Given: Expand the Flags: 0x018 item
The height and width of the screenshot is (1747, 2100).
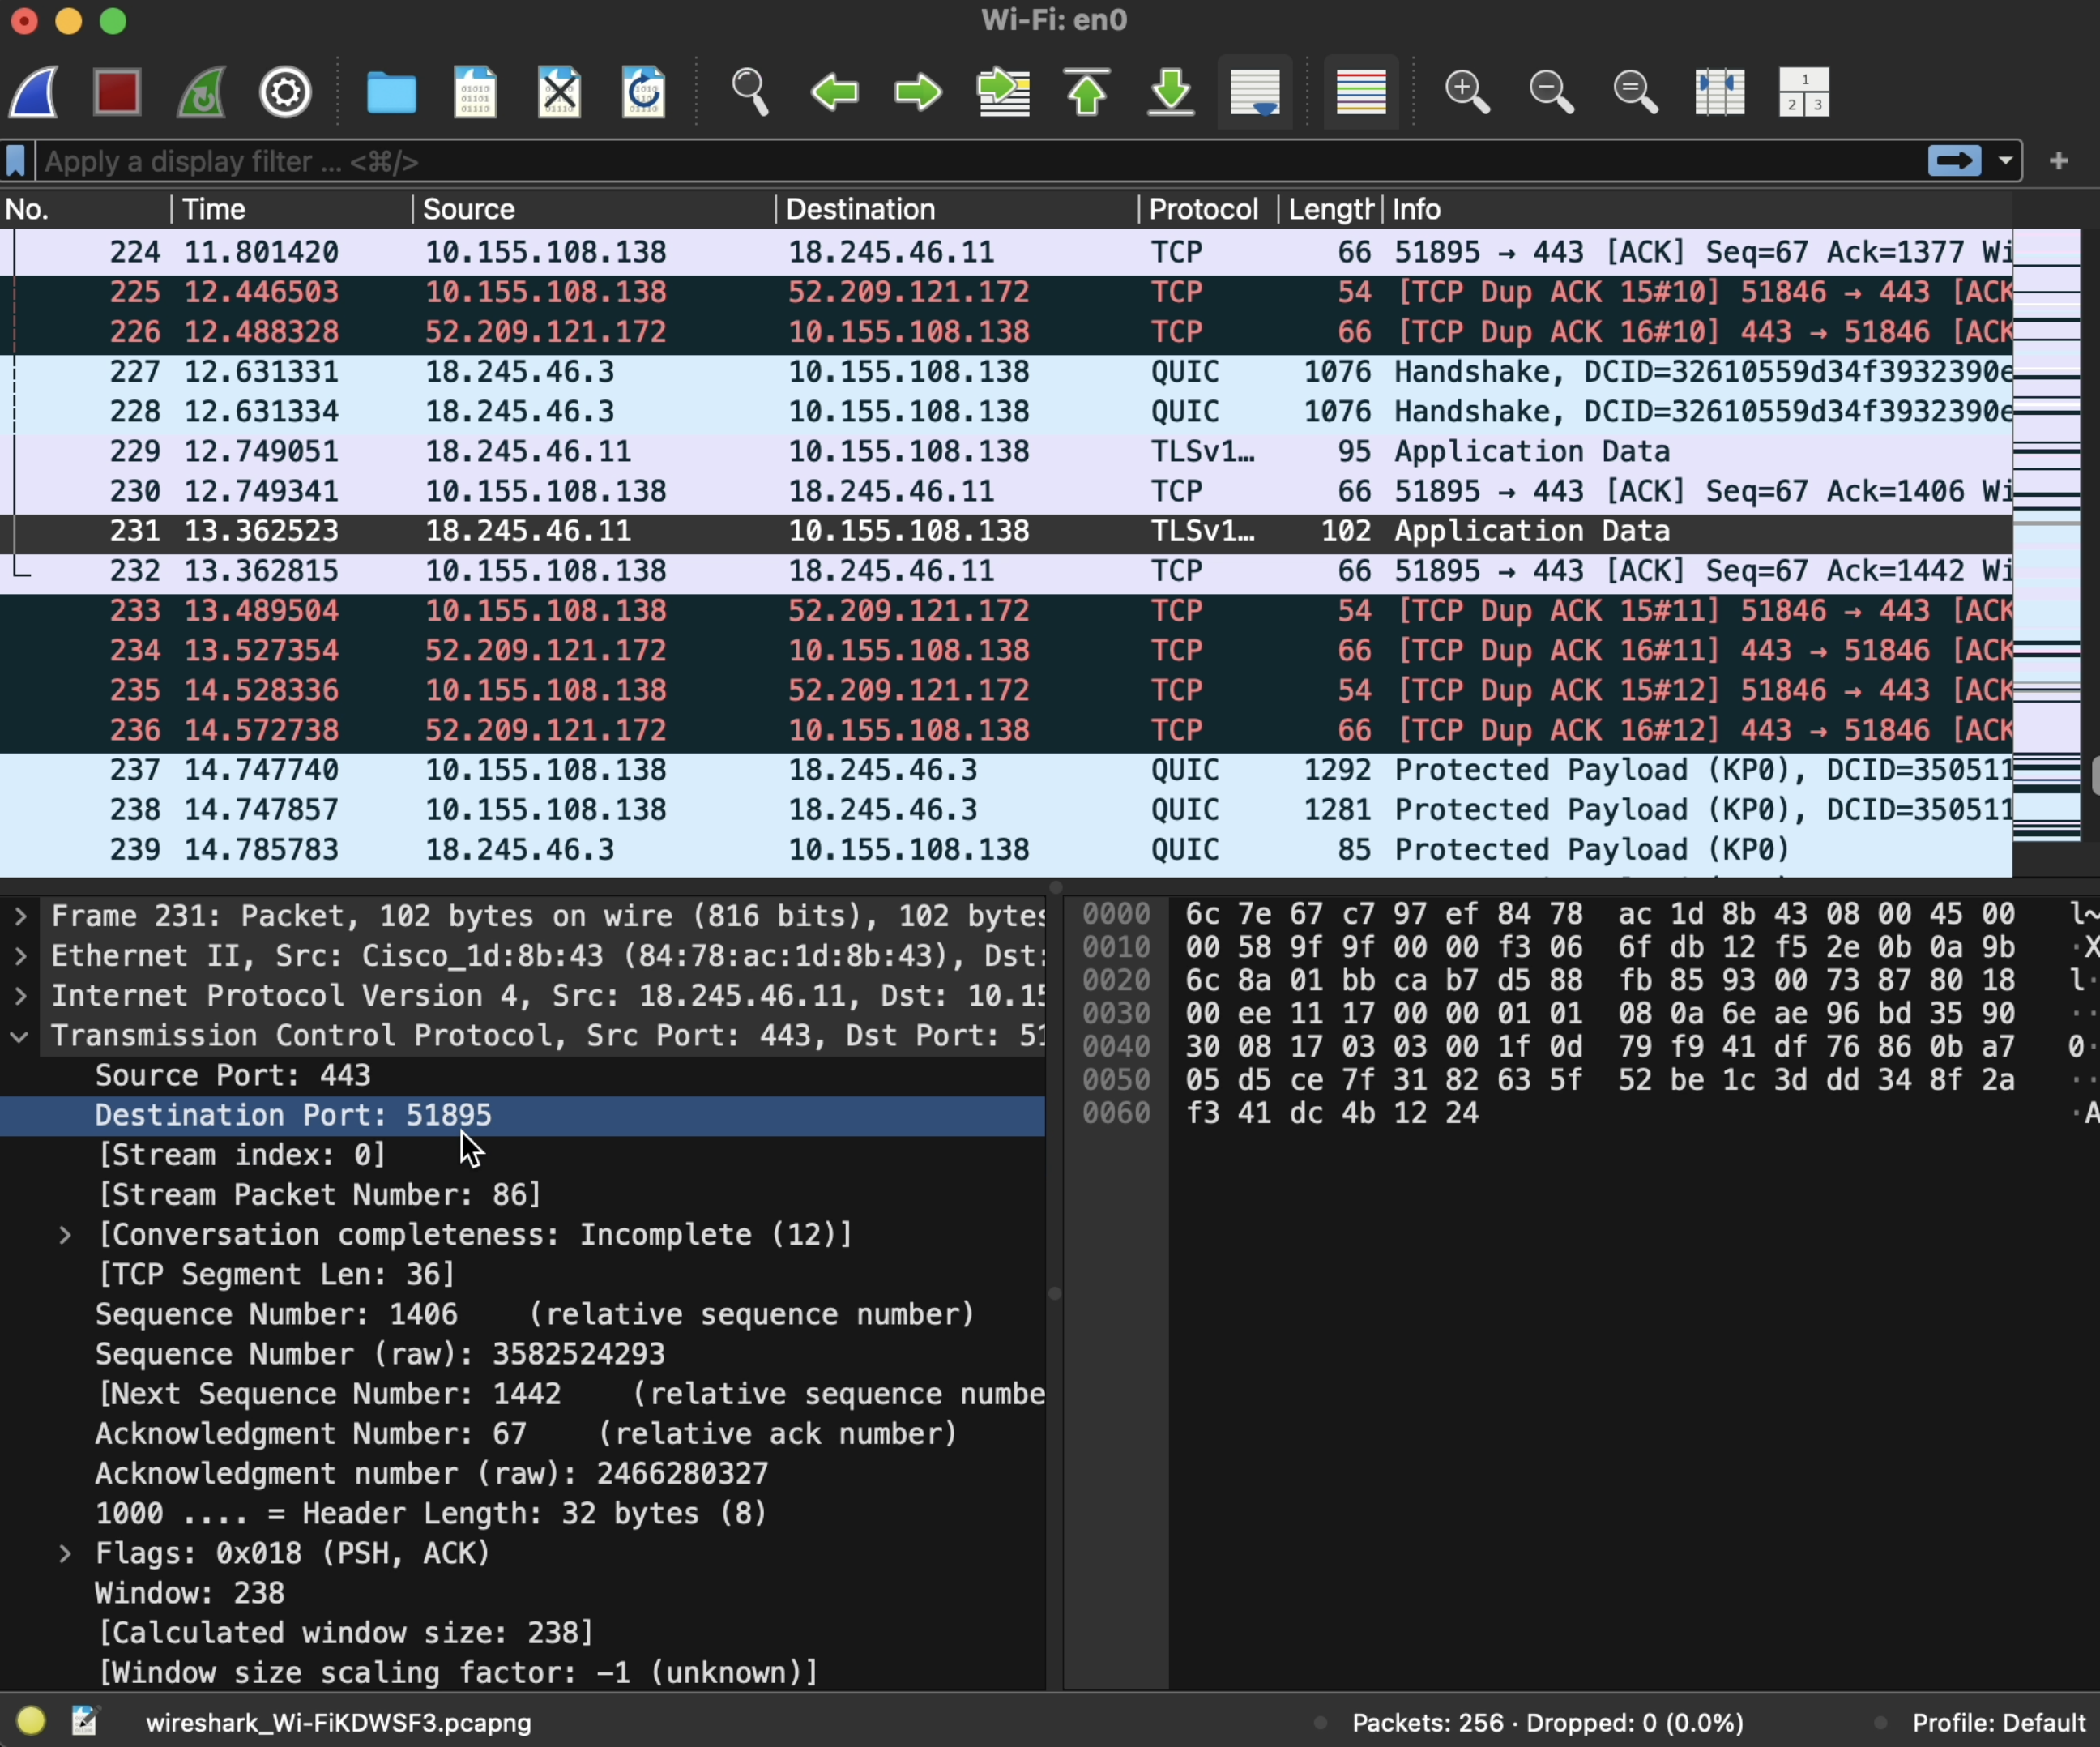Looking at the screenshot, I should click(x=65, y=1553).
